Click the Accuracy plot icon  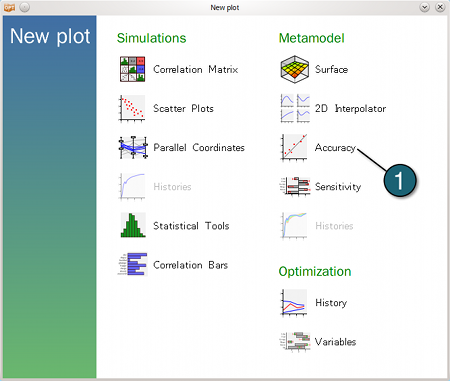(294, 147)
